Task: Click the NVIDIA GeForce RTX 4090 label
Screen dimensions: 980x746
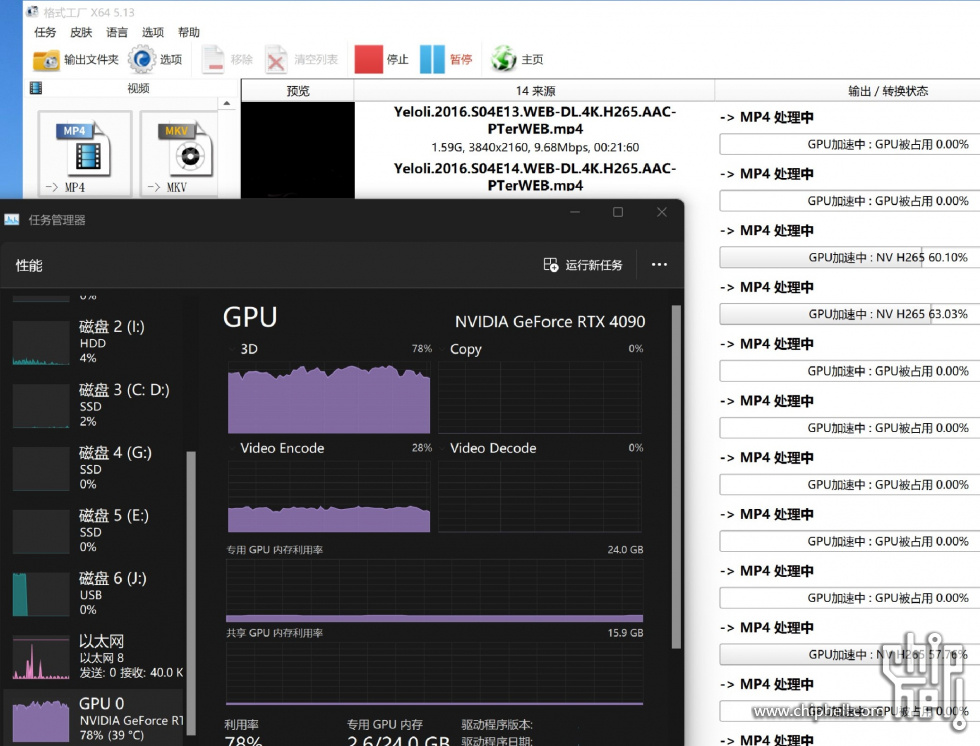Action: [550, 322]
